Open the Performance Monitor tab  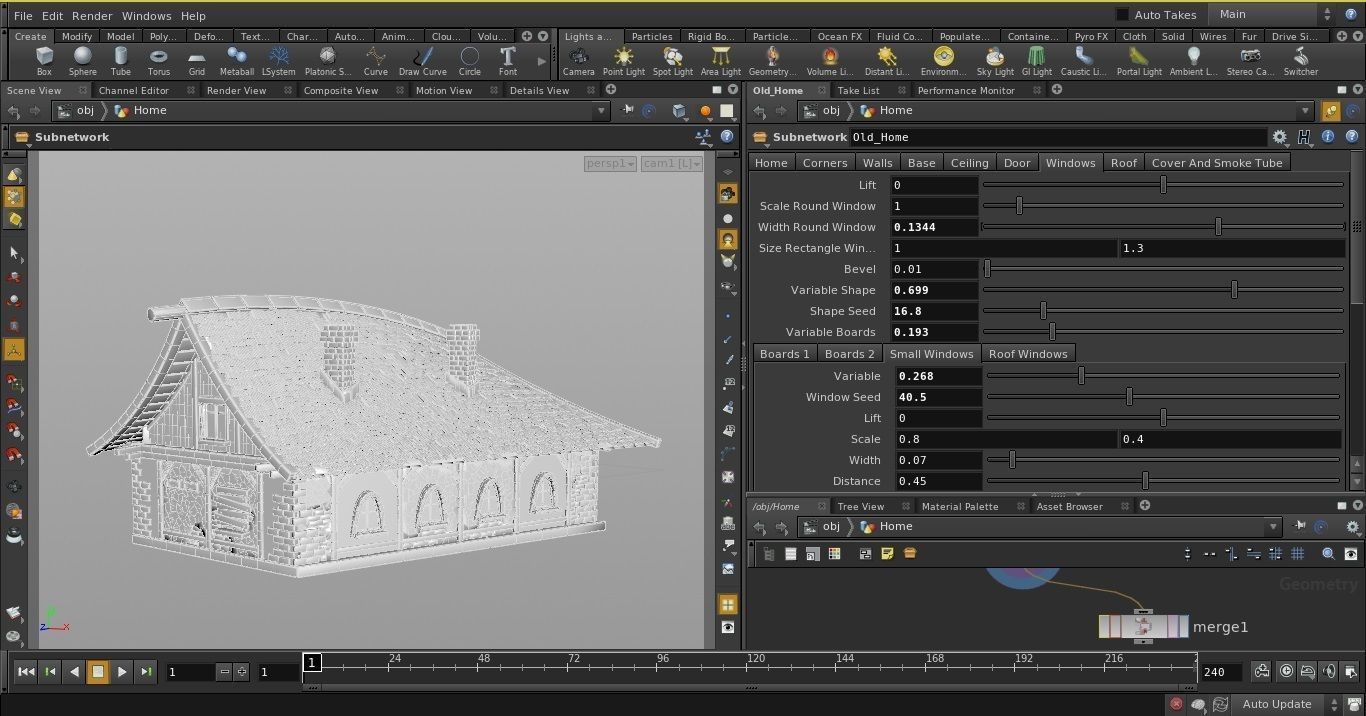pyautogui.click(x=966, y=90)
